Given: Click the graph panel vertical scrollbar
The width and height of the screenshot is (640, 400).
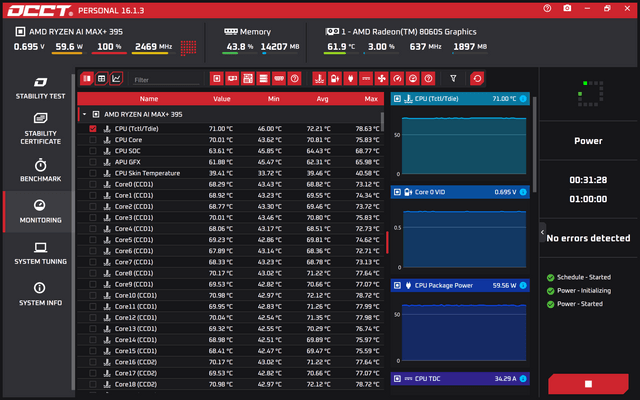Looking at the screenshot, I should [x=535, y=145].
